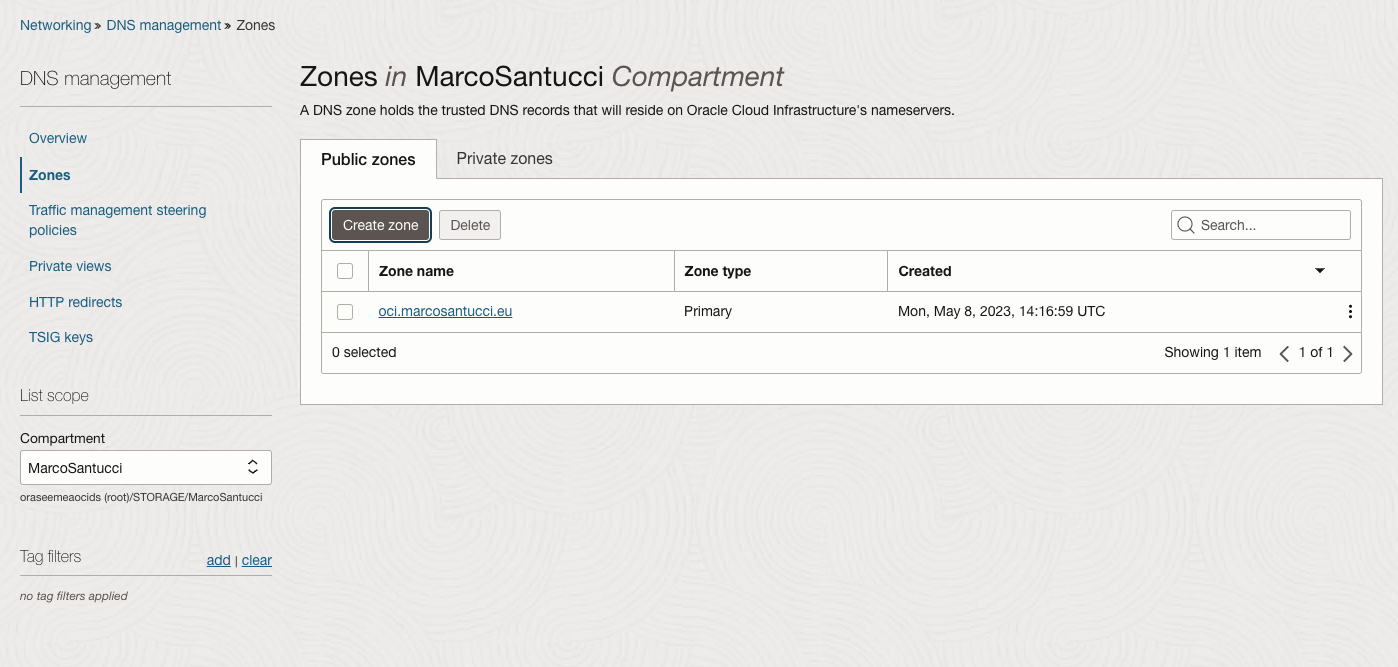1398x667 pixels.
Task: Click the previous page arrow
Action: click(x=1284, y=353)
